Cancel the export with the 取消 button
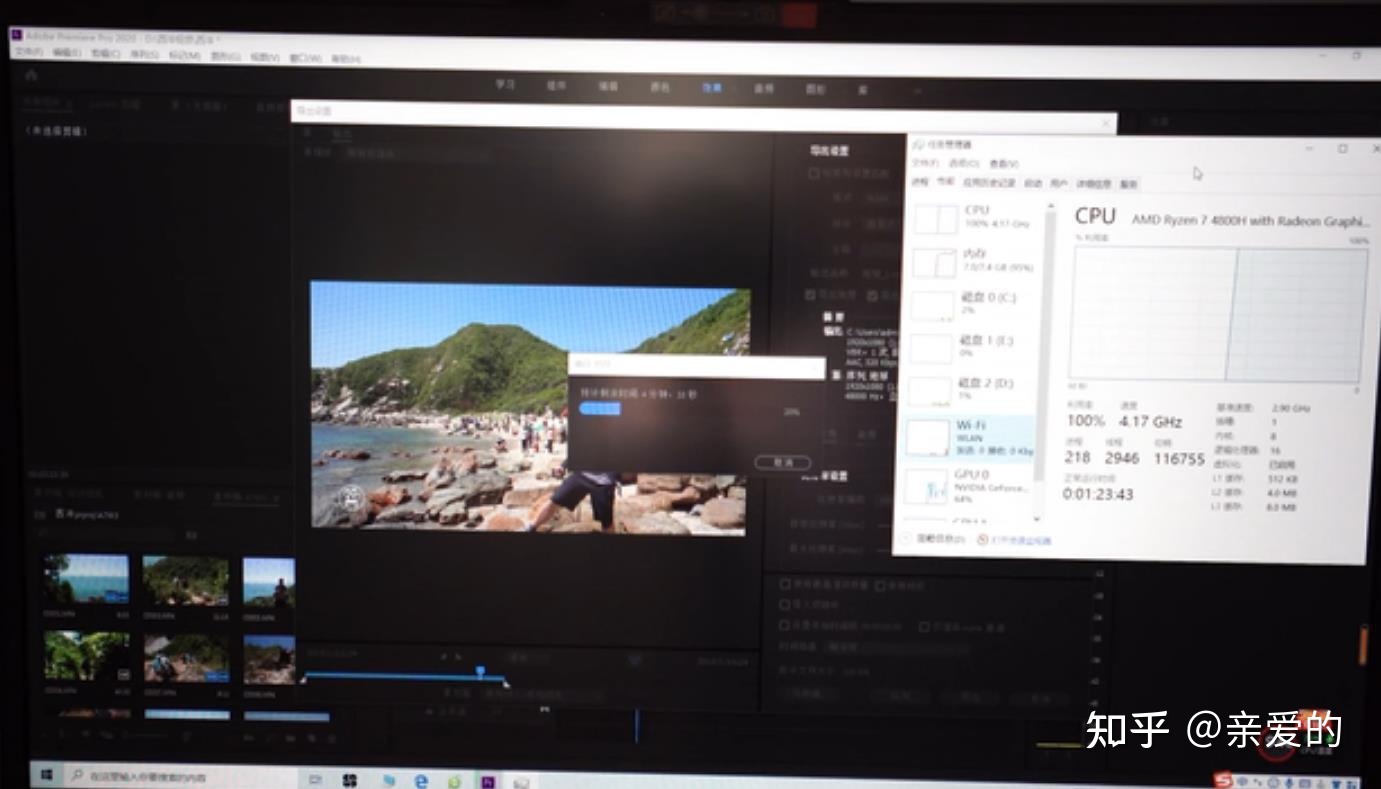Viewport: 1381px width, 789px height. [785, 462]
